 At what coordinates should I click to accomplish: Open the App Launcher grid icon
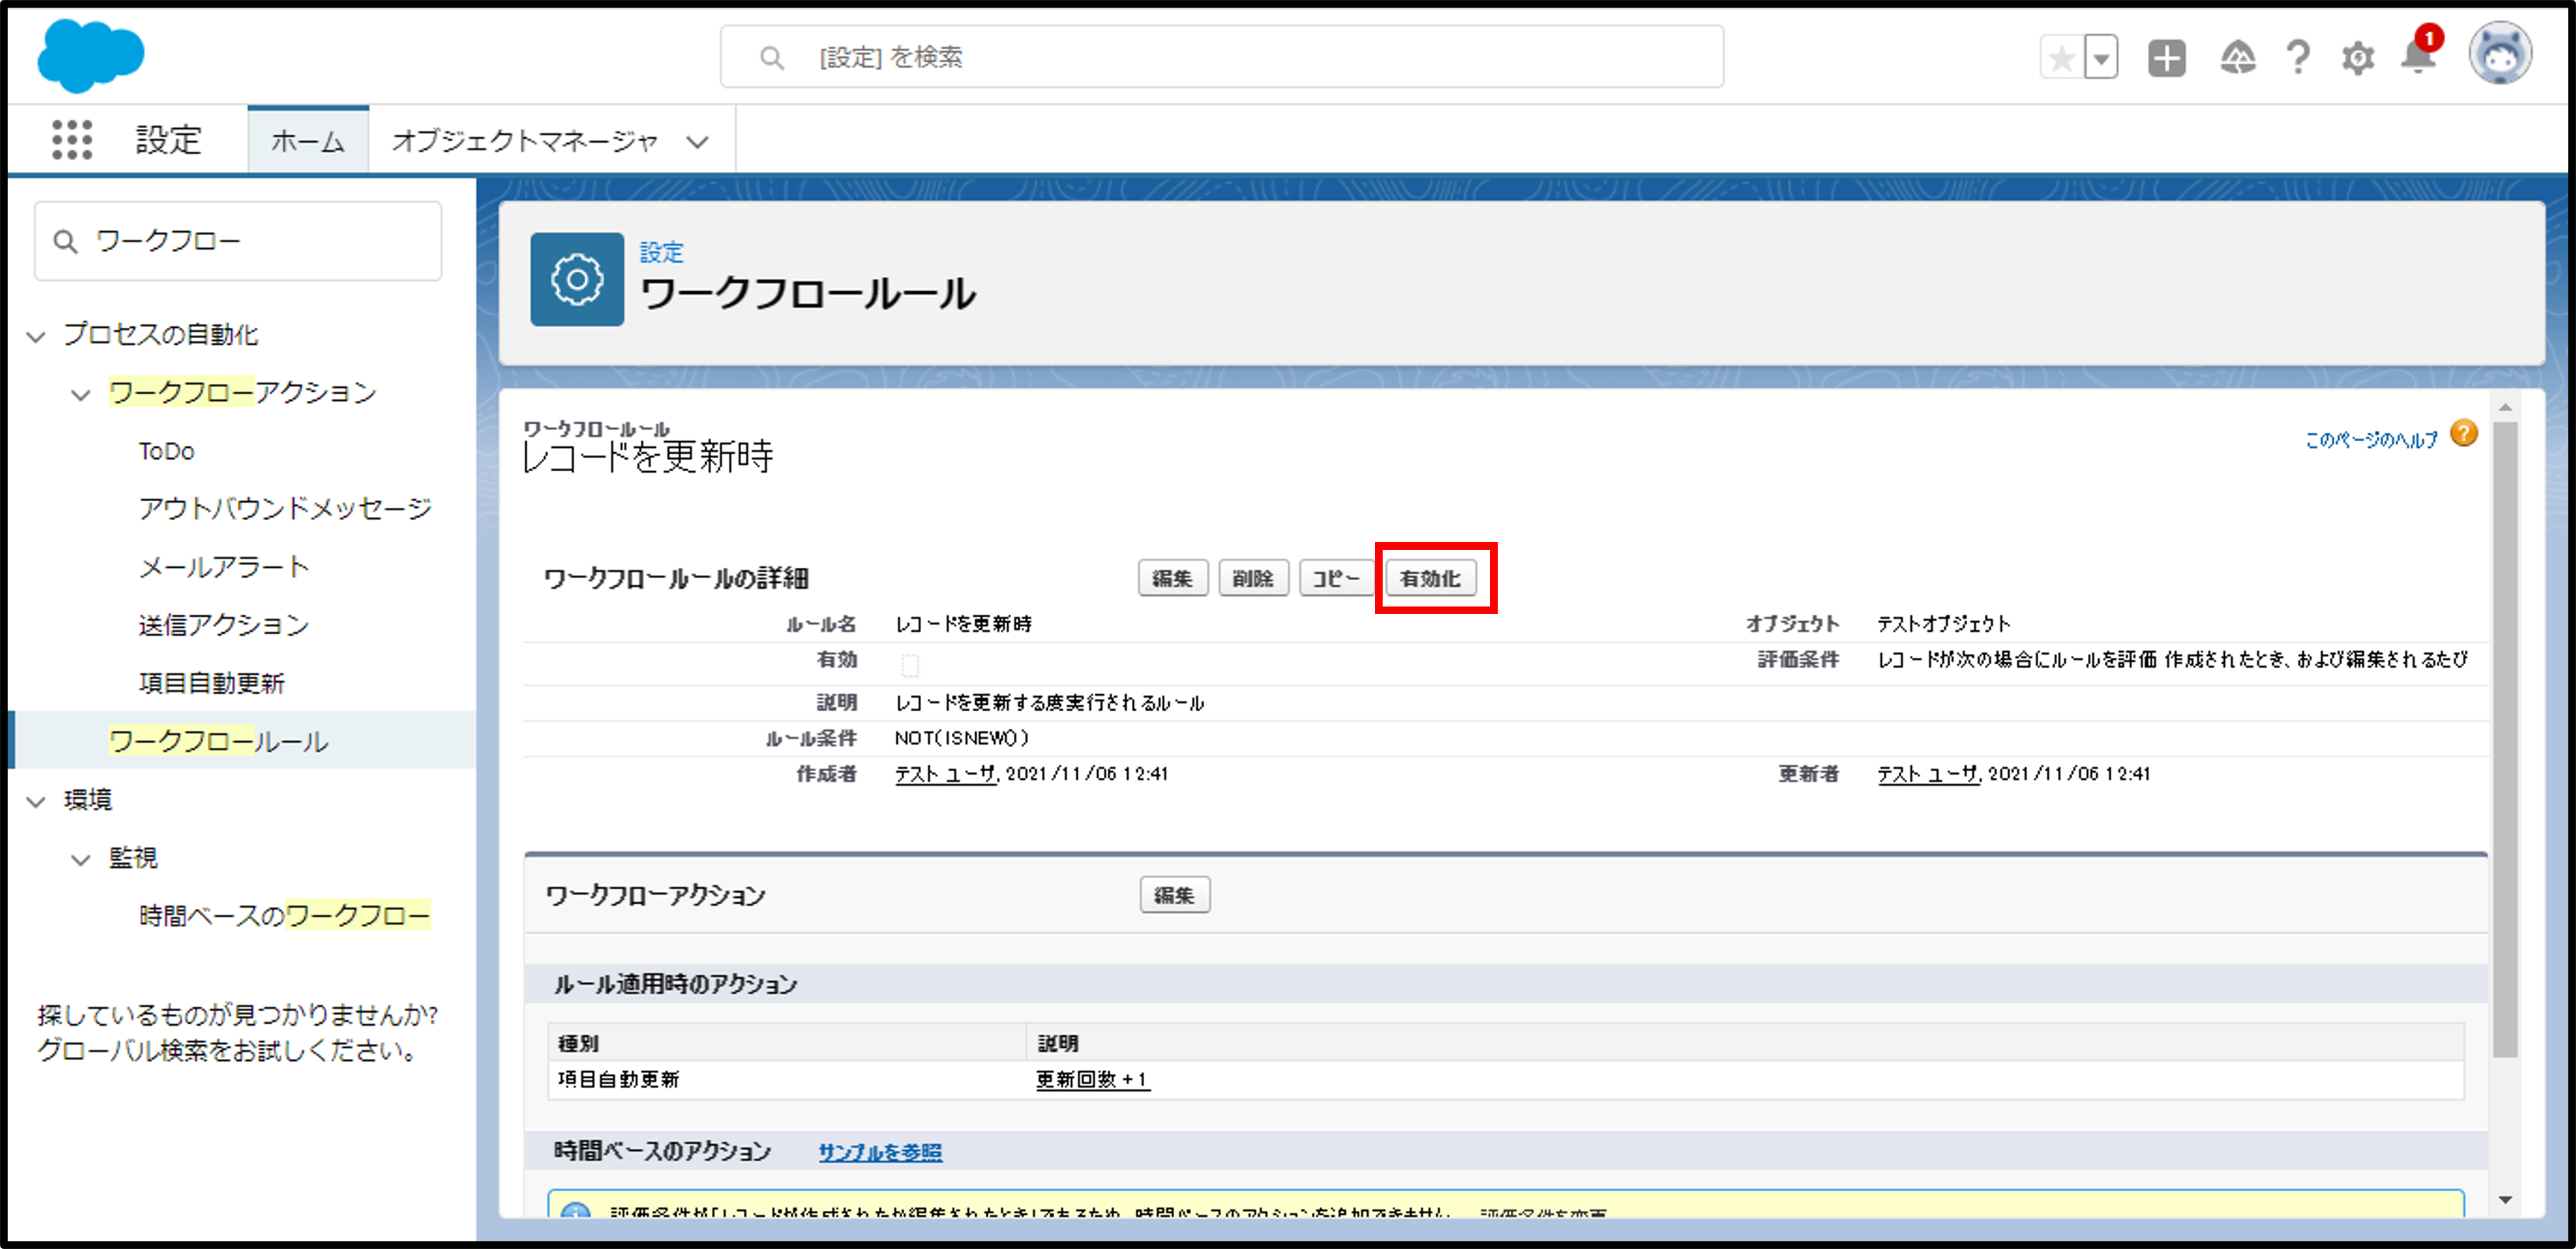point(72,140)
